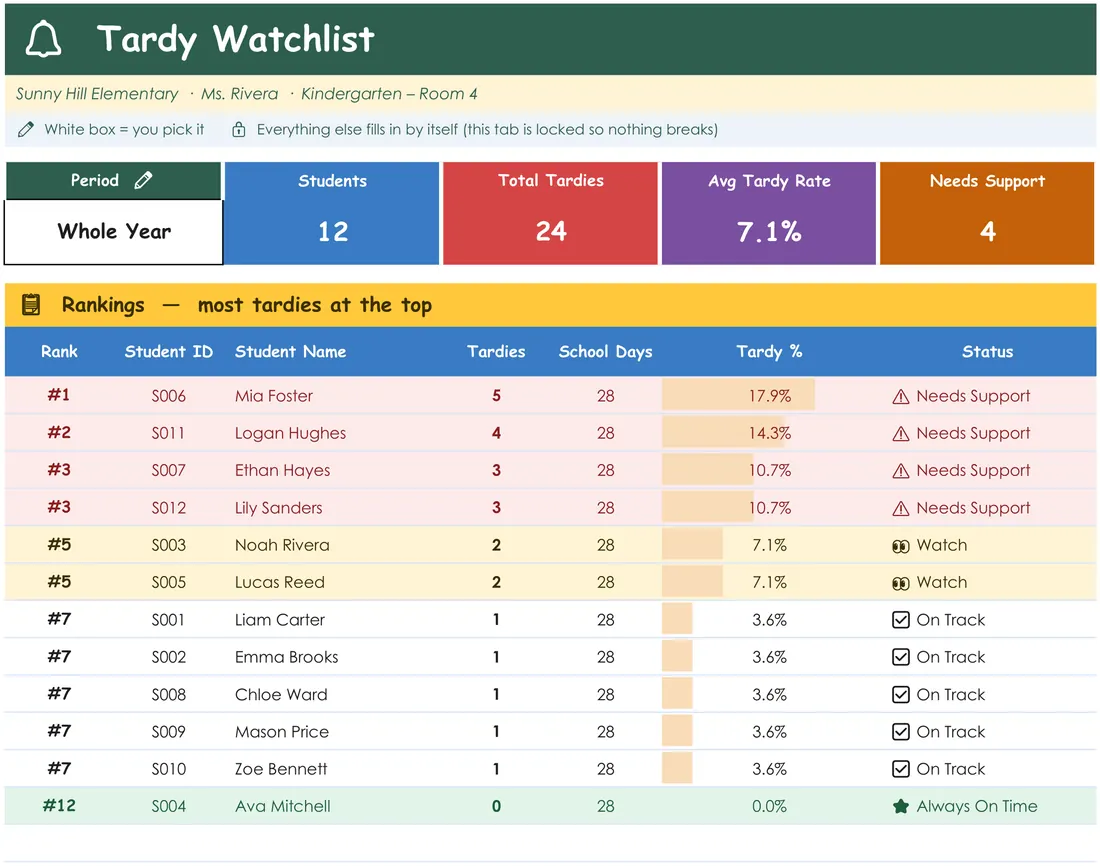Screen dimensions: 1100x866
Task: Click the name Lily Sanders
Action: tap(279, 508)
